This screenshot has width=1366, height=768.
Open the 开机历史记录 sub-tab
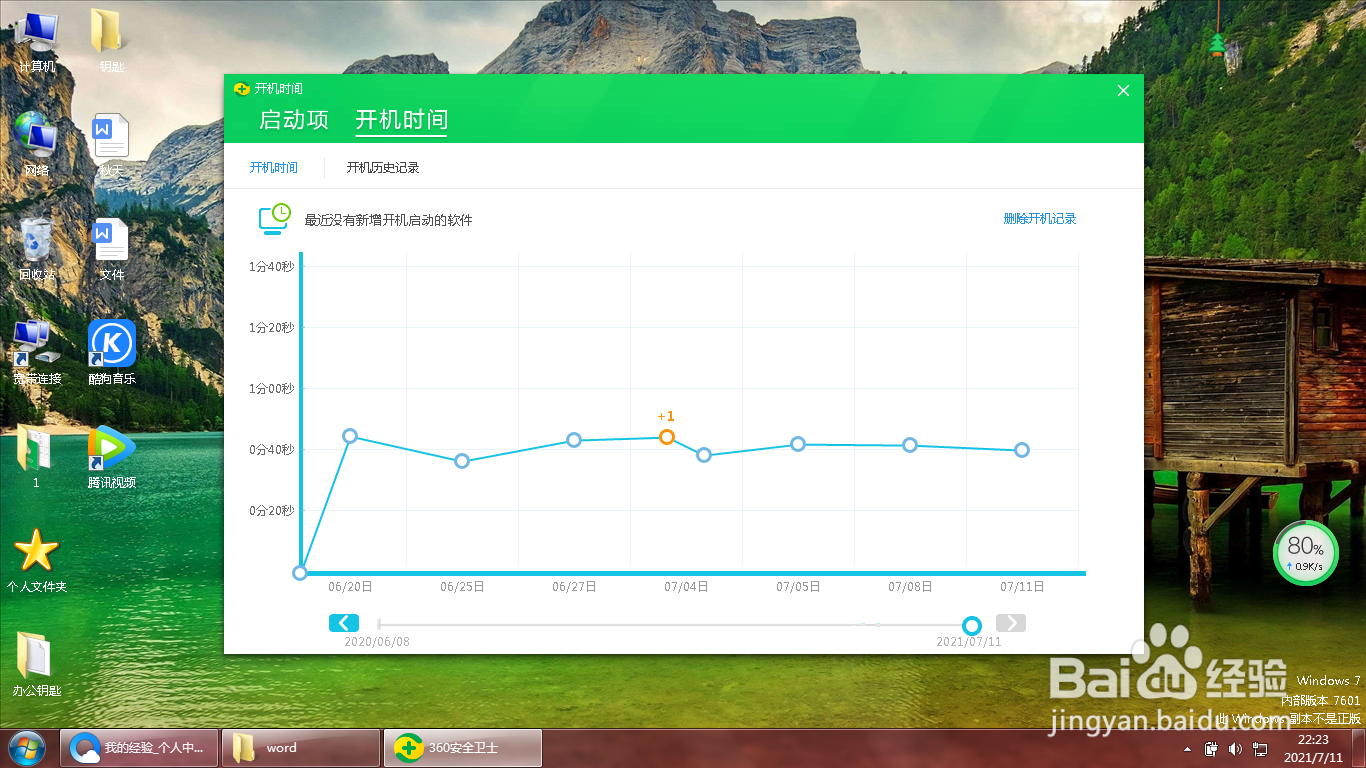point(383,167)
